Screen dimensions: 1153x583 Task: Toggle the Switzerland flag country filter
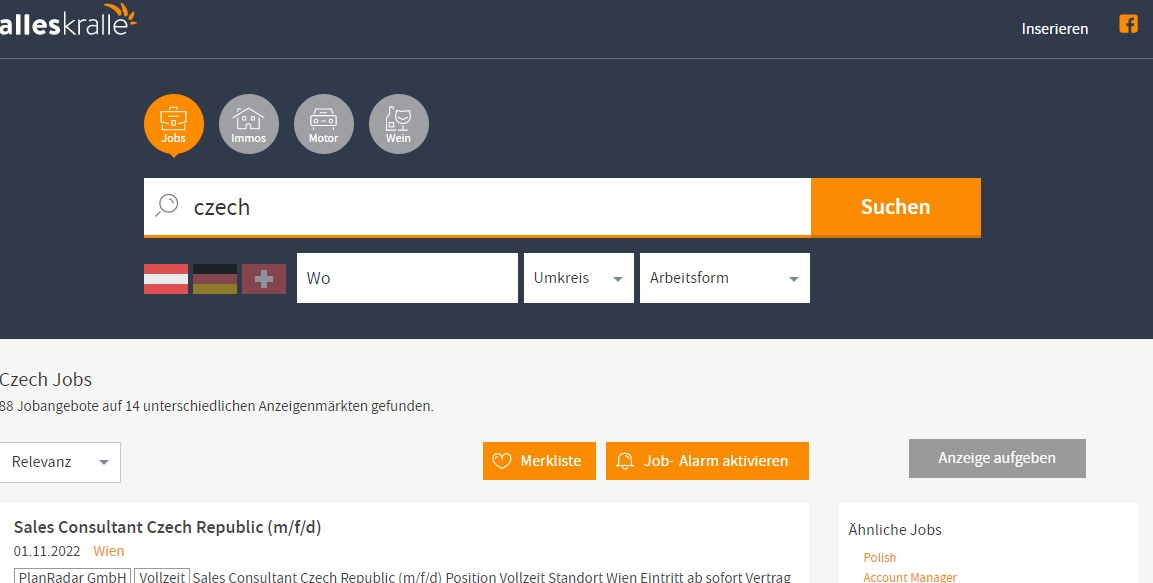[x=264, y=278]
